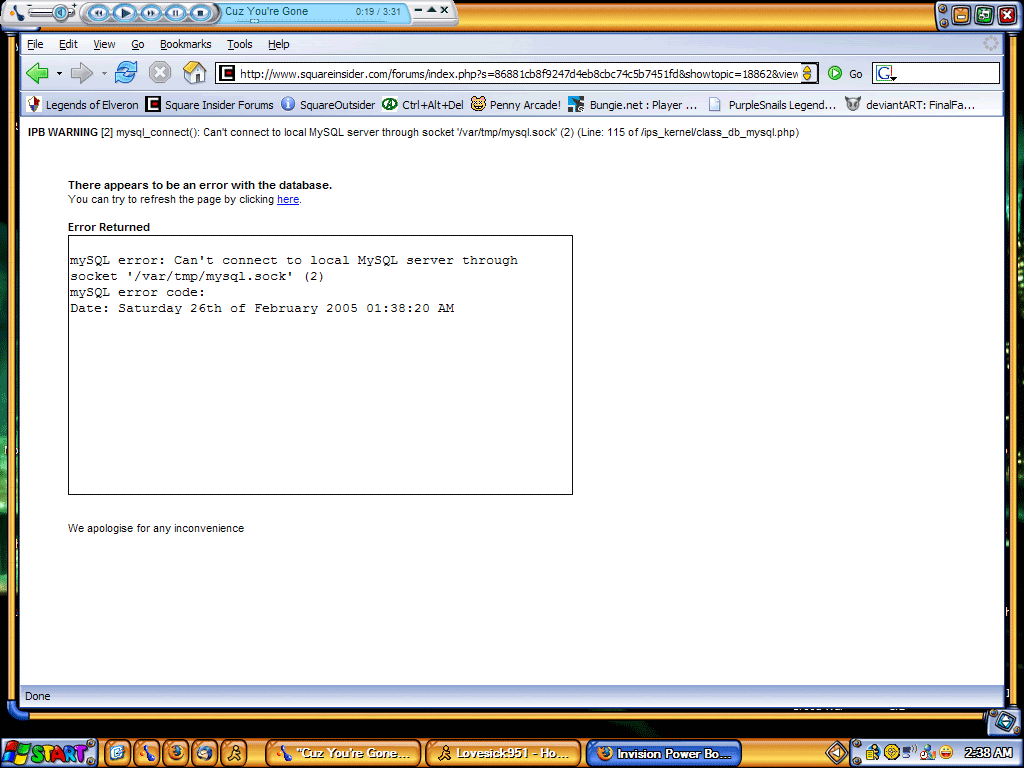
Task: Open the Help menu
Action: click(279, 44)
